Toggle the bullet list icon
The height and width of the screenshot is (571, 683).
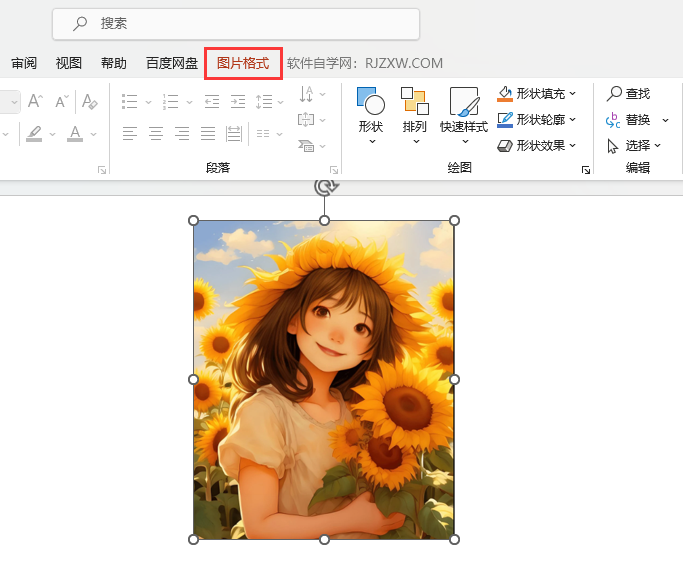[129, 101]
